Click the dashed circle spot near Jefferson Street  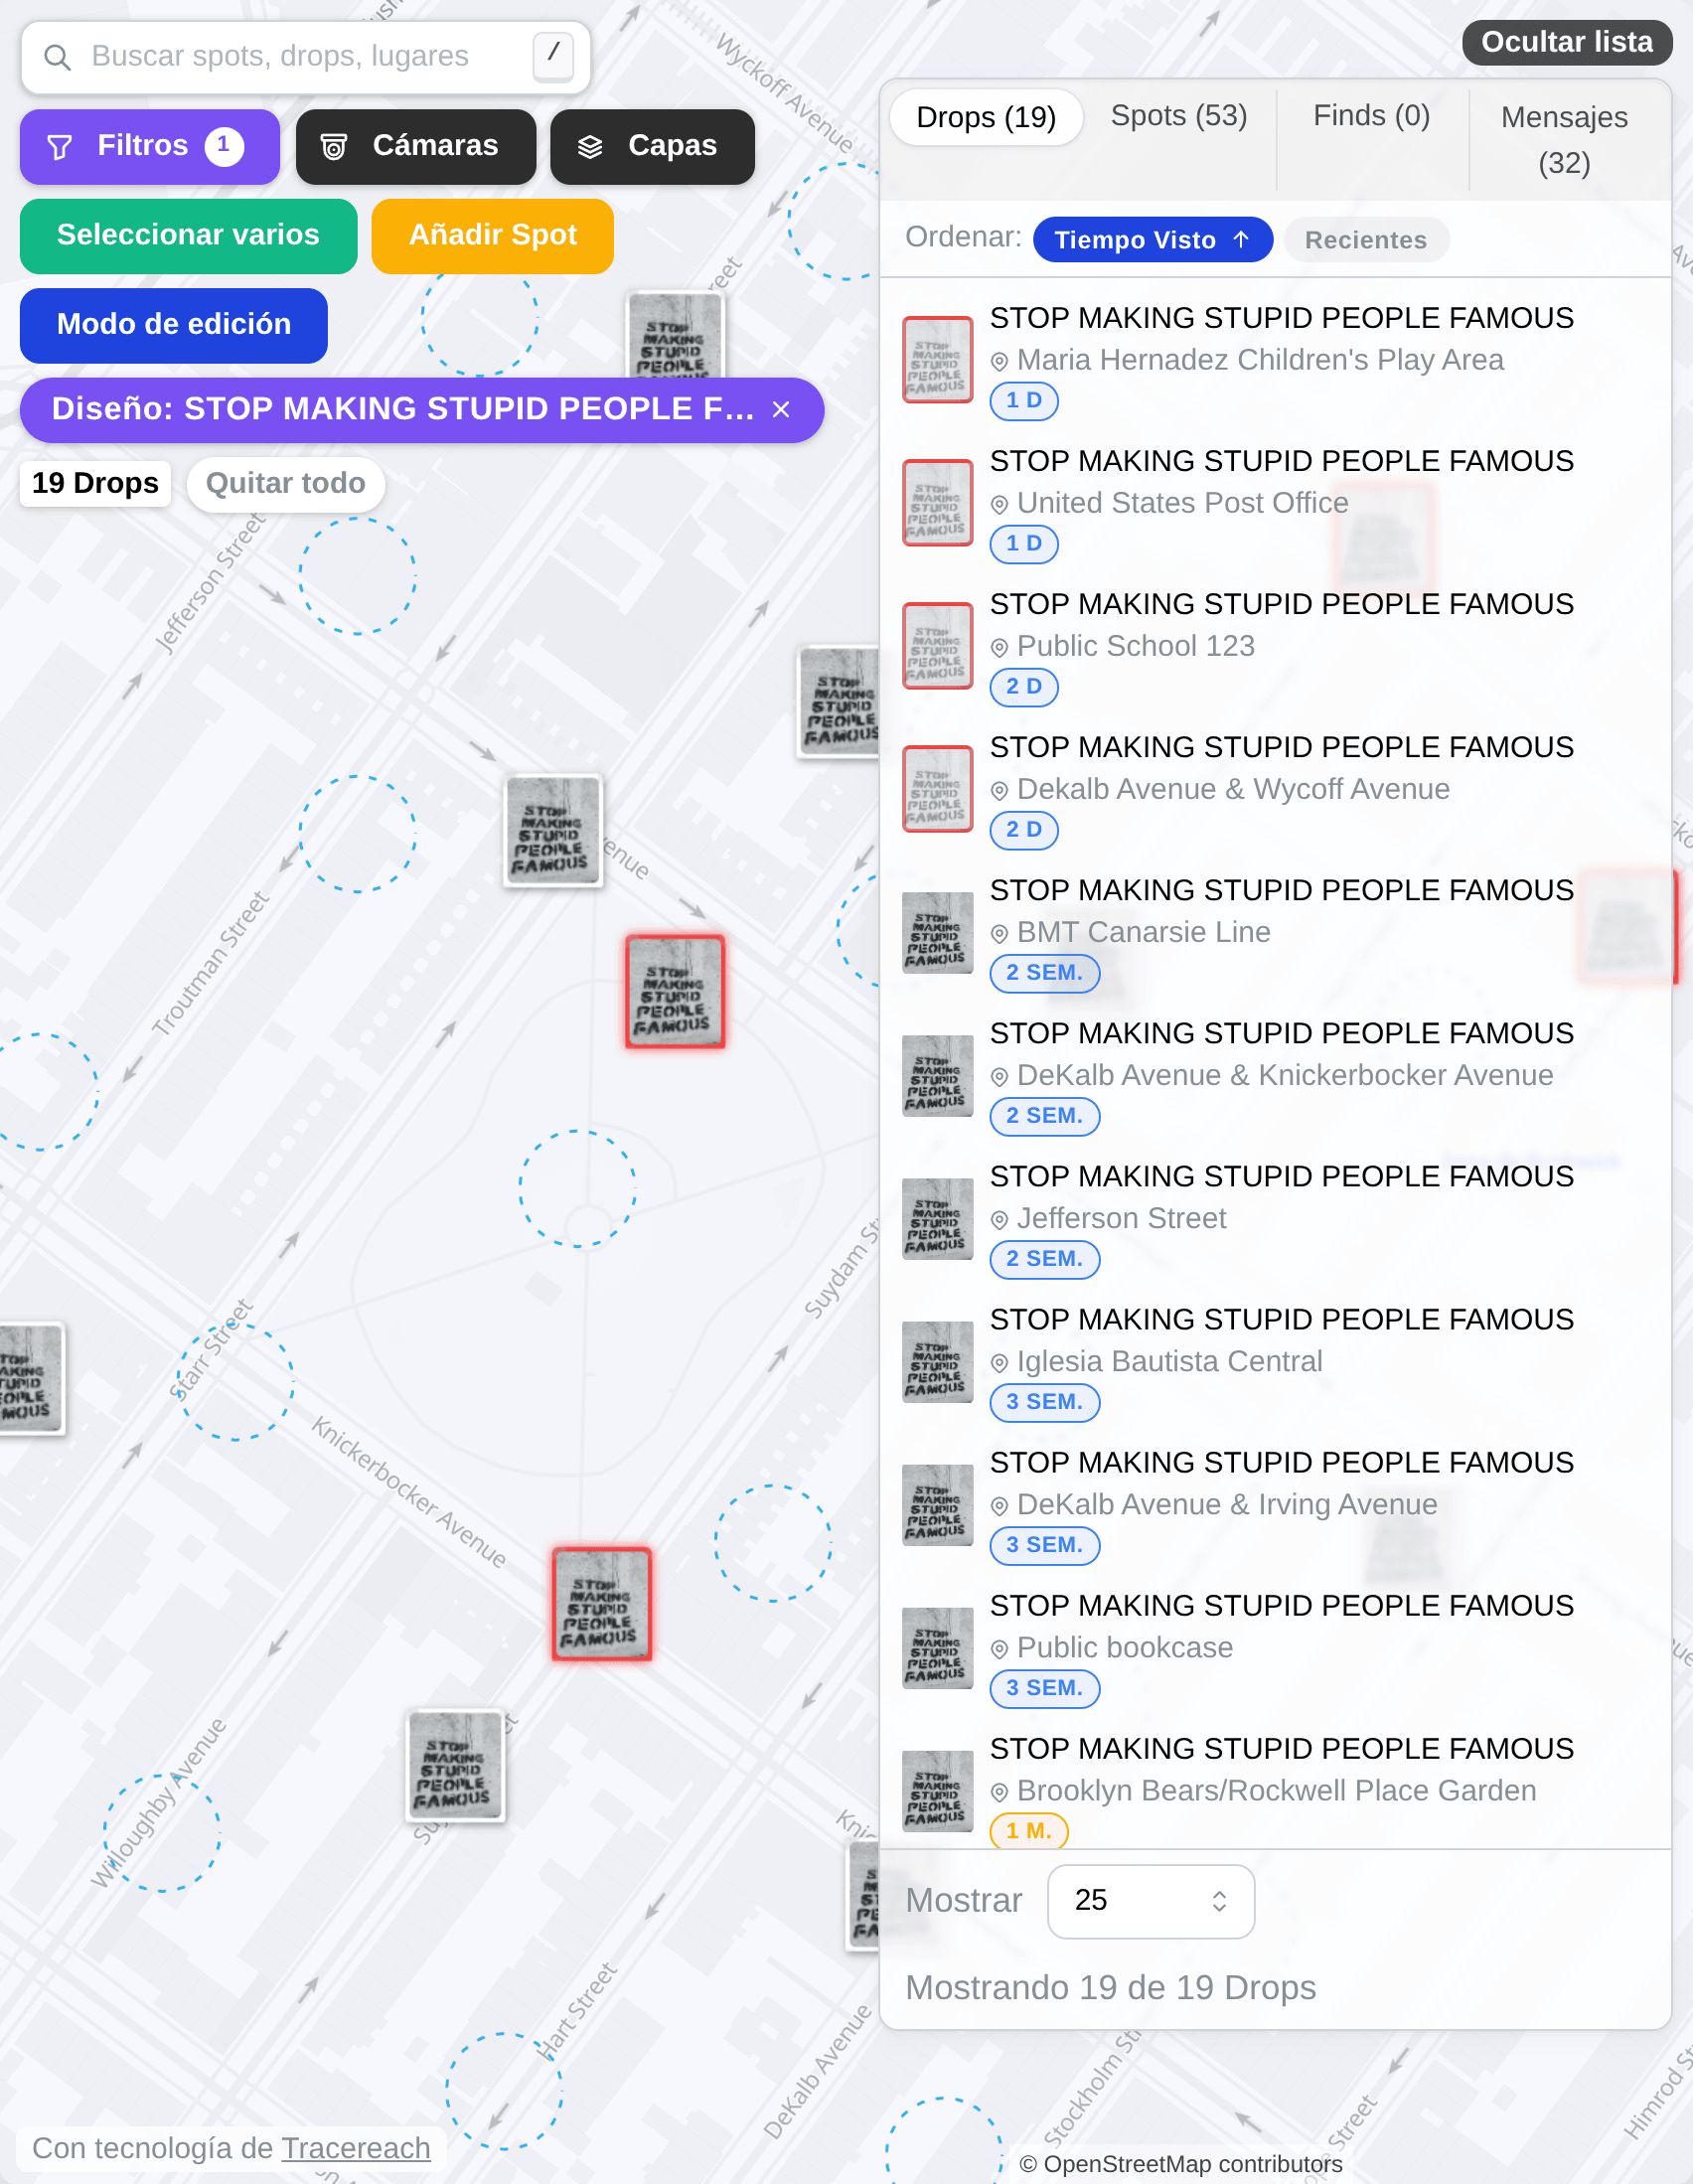click(x=357, y=575)
